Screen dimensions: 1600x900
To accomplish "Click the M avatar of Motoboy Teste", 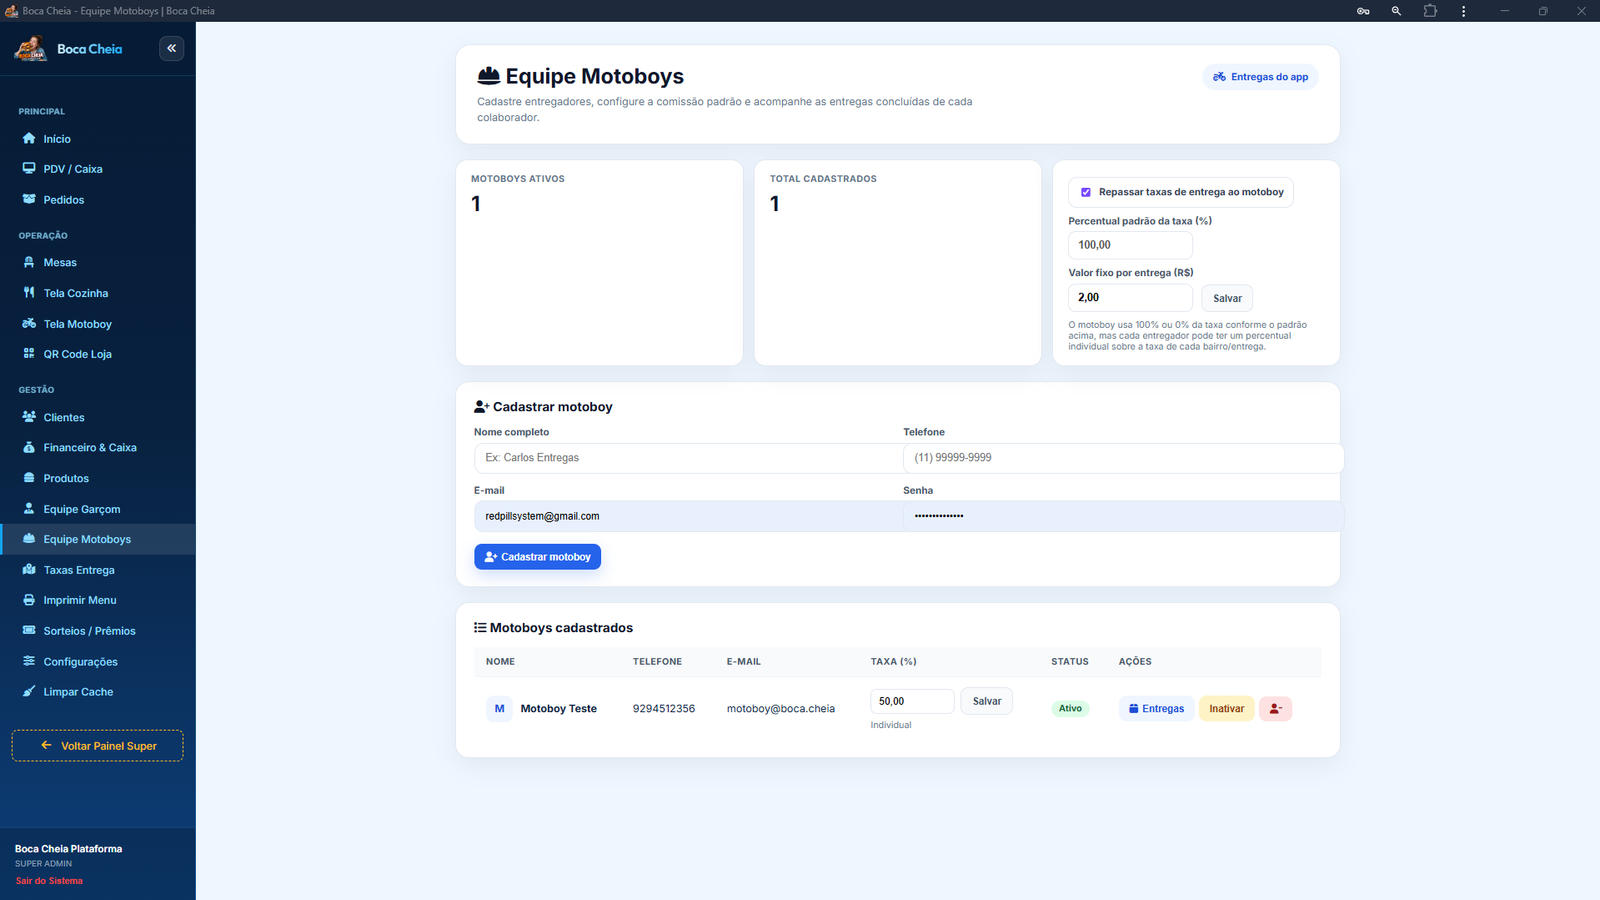I will click(x=499, y=709).
